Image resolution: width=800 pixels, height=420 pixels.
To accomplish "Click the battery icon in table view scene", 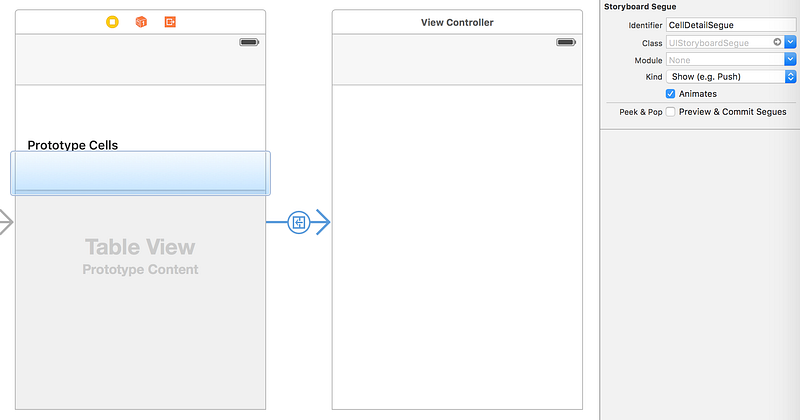I will [249, 42].
